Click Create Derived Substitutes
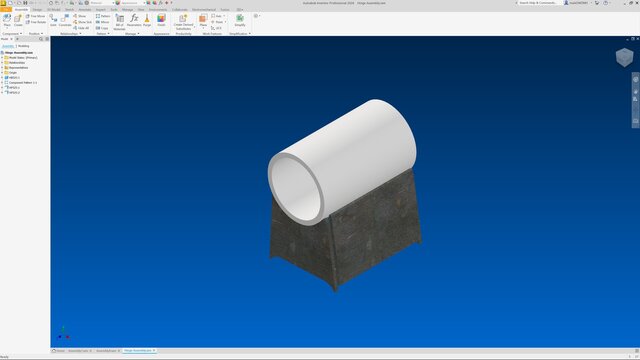This screenshot has height=360, width=640. pyautogui.click(x=183, y=22)
